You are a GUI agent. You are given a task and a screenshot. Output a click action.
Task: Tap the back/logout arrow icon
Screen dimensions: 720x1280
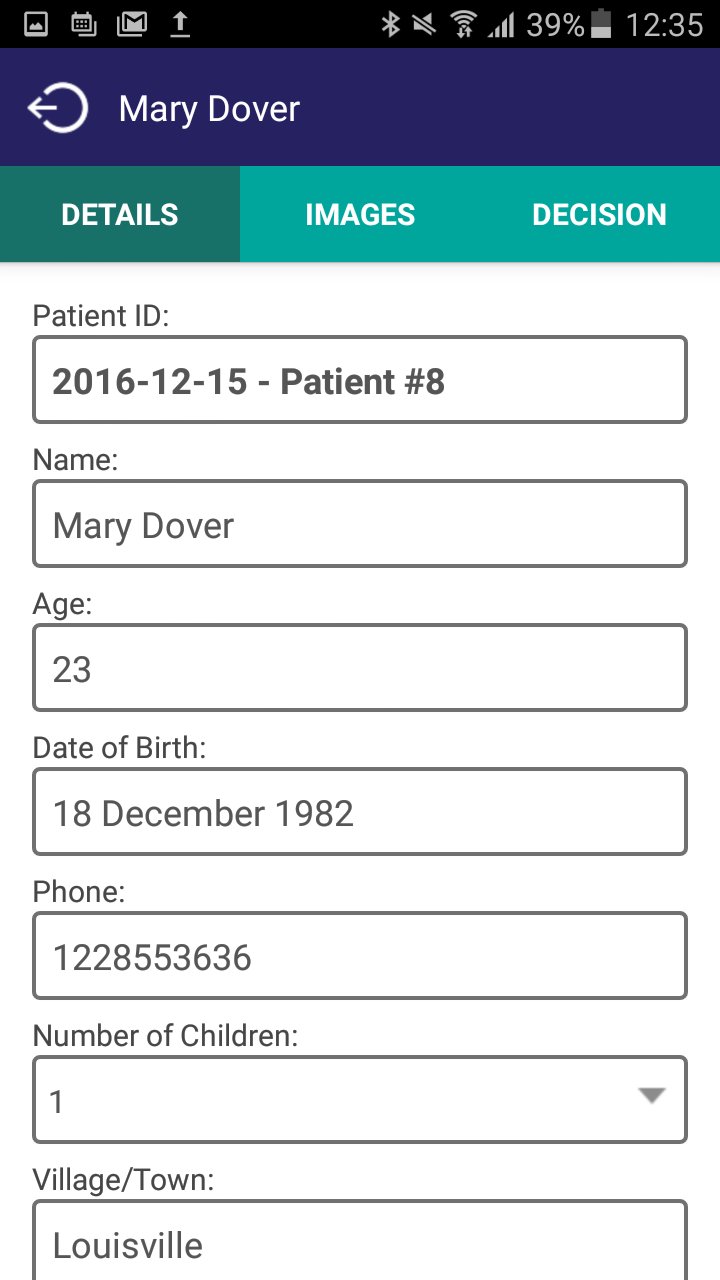(x=58, y=108)
